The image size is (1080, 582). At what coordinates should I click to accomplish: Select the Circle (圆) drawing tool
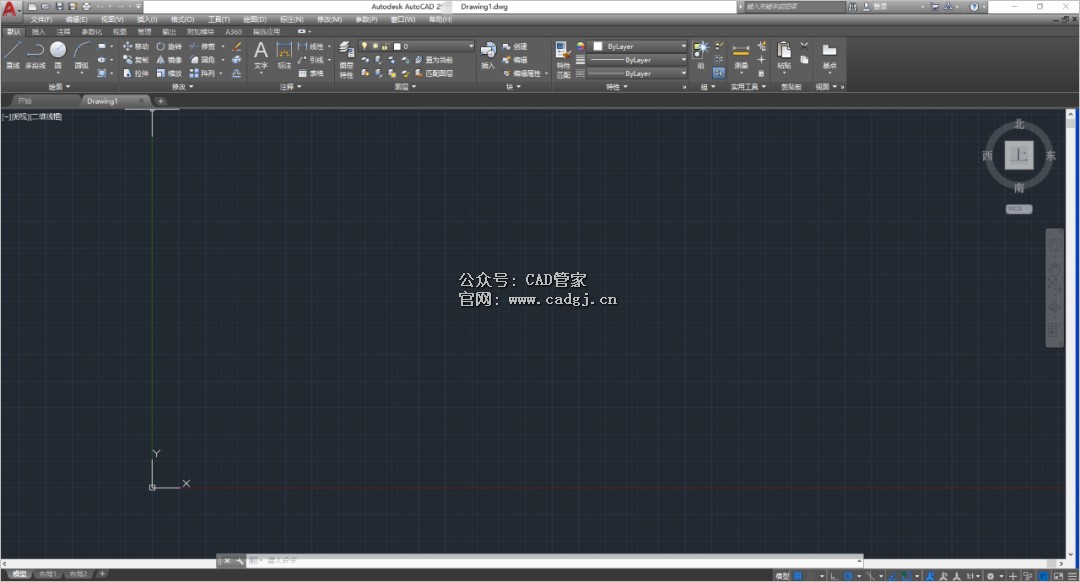tap(58, 55)
